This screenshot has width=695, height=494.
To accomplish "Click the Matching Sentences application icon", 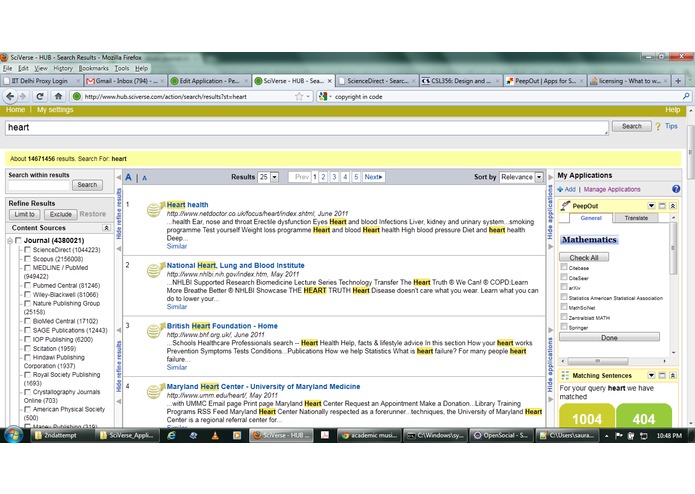I will pyautogui.click(x=565, y=375).
